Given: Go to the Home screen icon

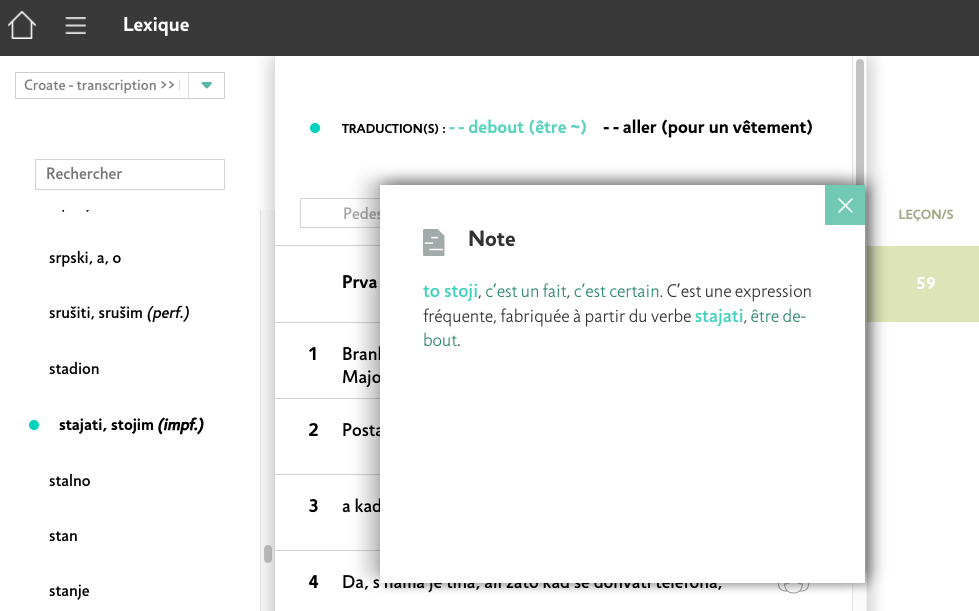Looking at the screenshot, I should [22, 25].
